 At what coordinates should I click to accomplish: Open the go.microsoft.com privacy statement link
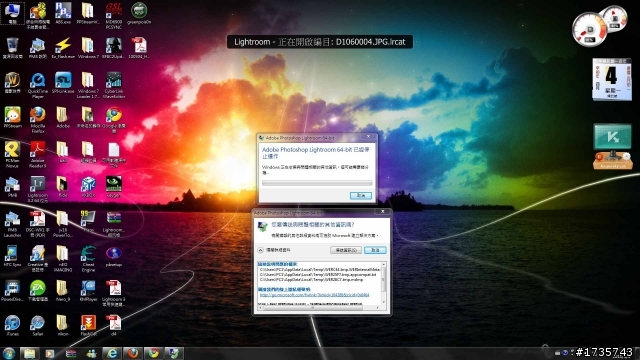[314, 295]
